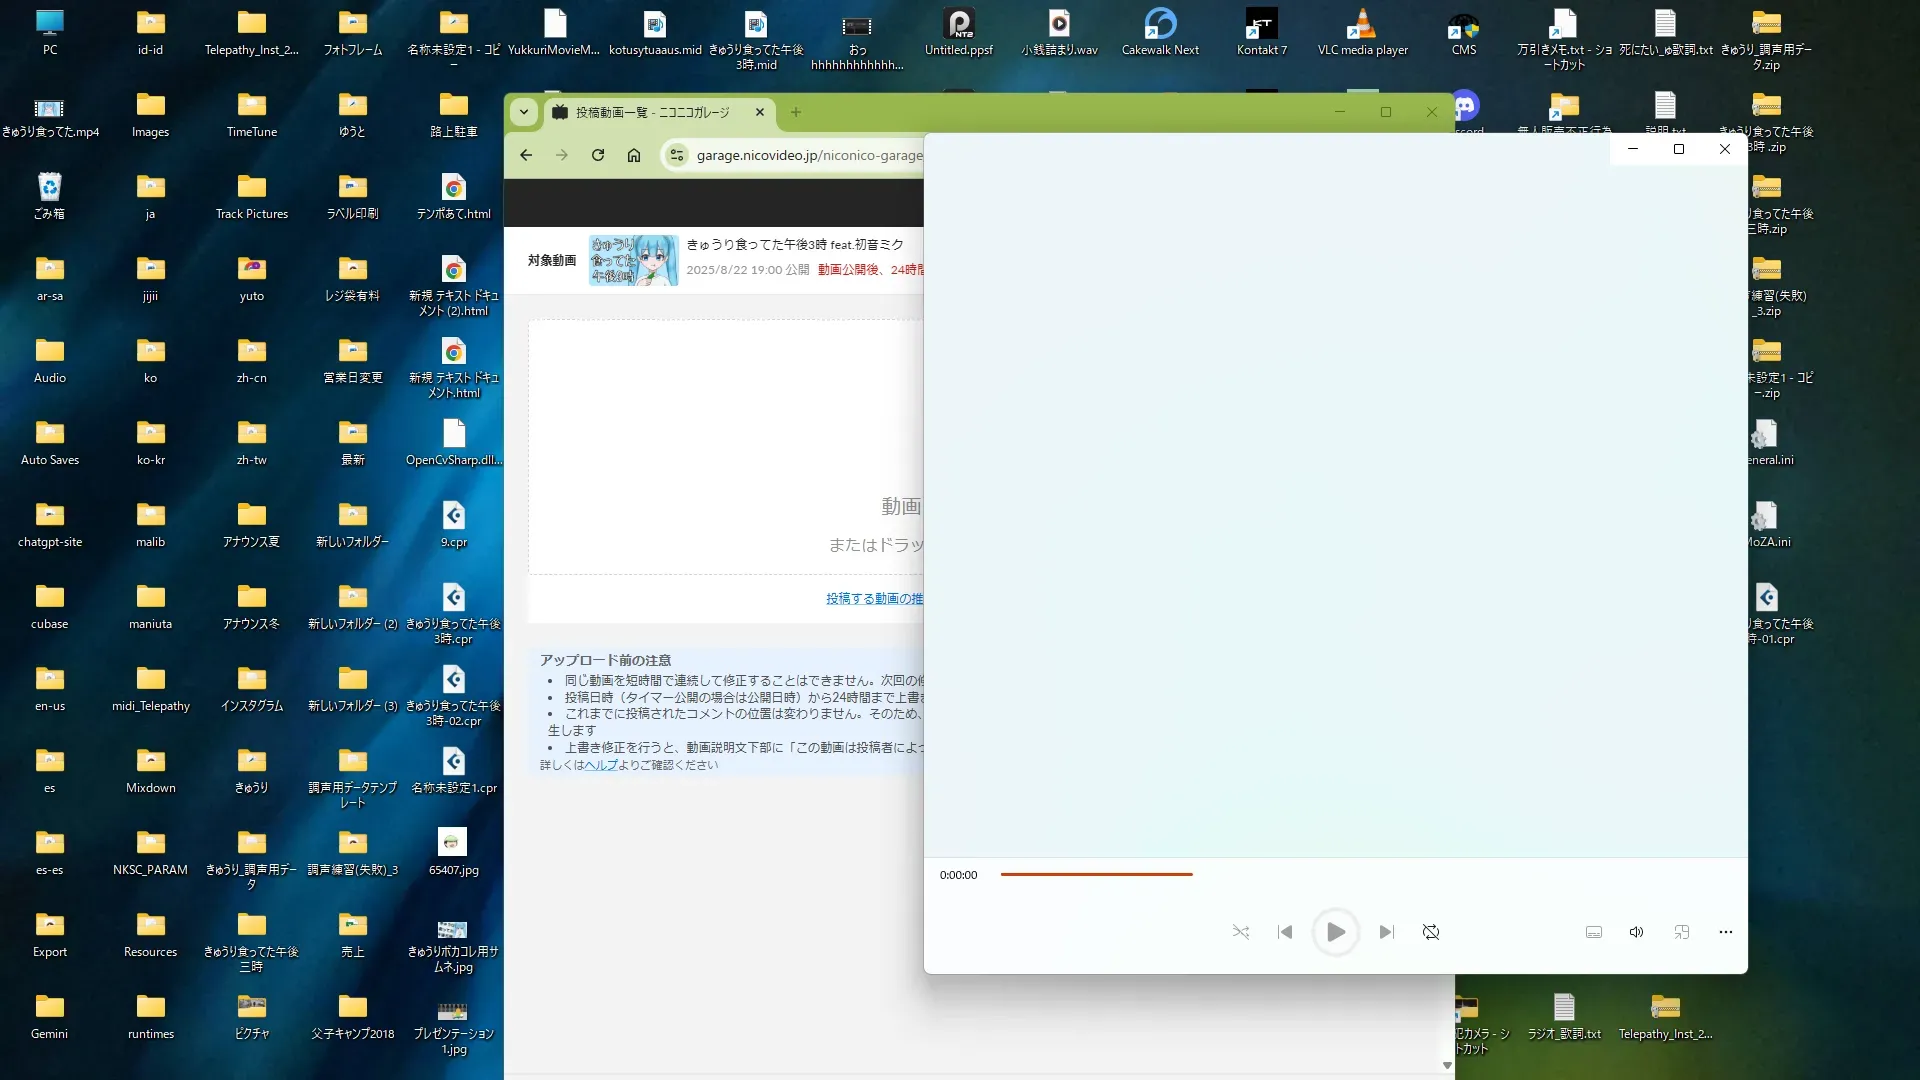
Task: Toggle repeat mode in media player
Action: pyautogui.click(x=1431, y=932)
